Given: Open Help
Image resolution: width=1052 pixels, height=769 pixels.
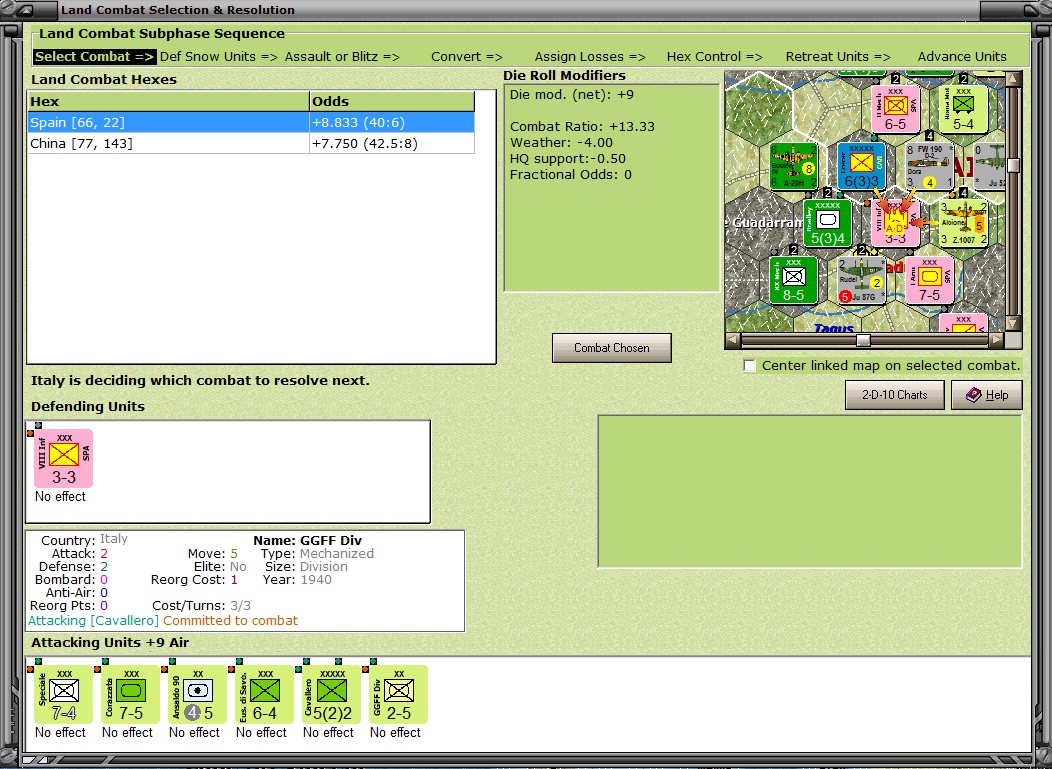Looking at the screenshot, I should click(x=987, y=395).
